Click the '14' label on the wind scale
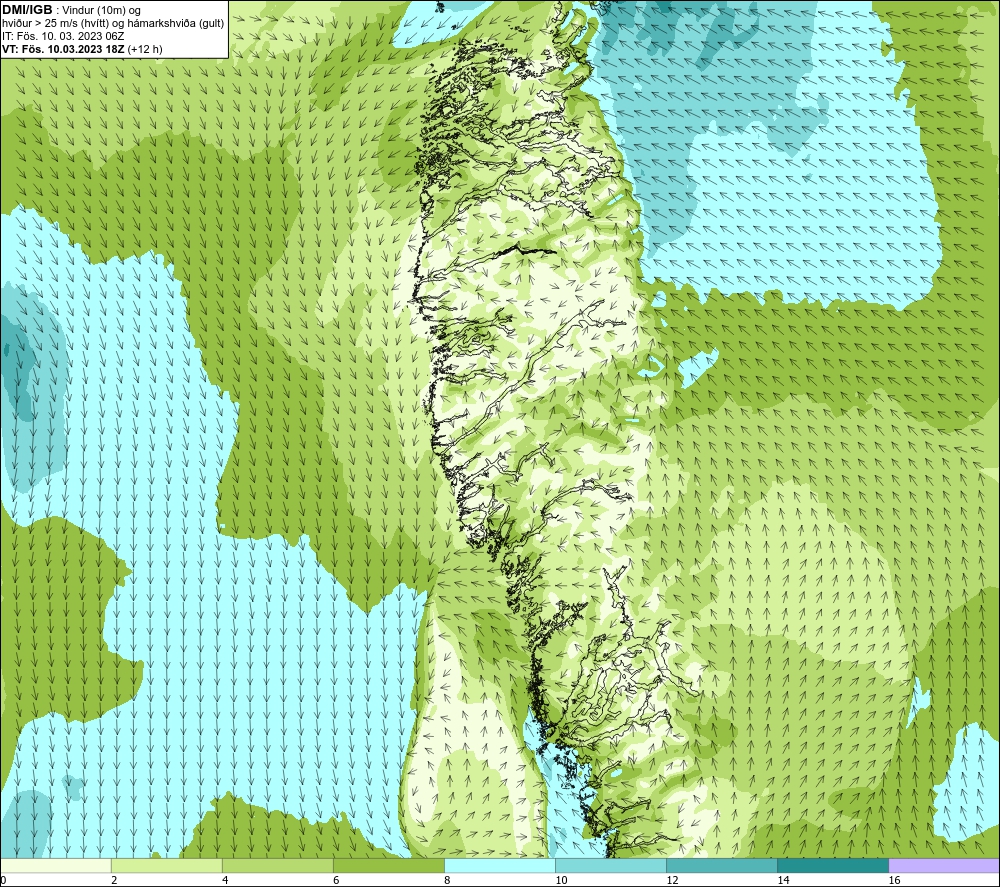This screenshot has width=1000, height=887. click(x=783, y=880)
